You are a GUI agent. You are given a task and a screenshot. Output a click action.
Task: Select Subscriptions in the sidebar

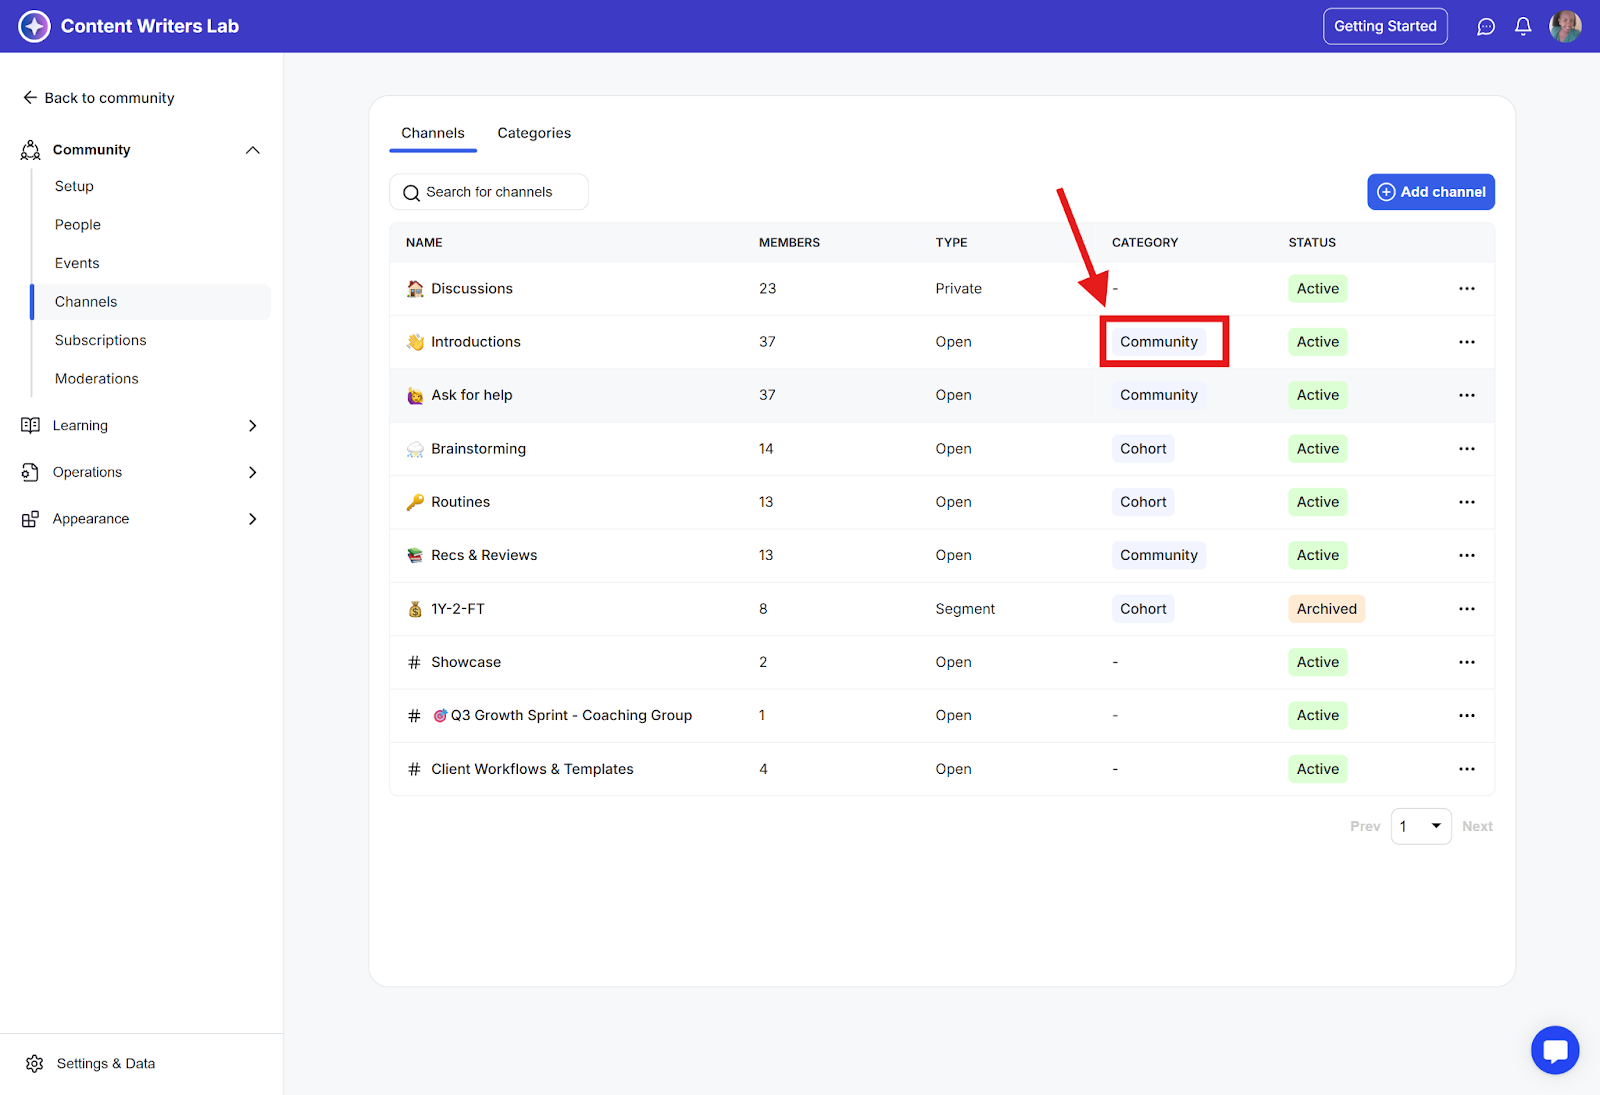click(101, 340)
